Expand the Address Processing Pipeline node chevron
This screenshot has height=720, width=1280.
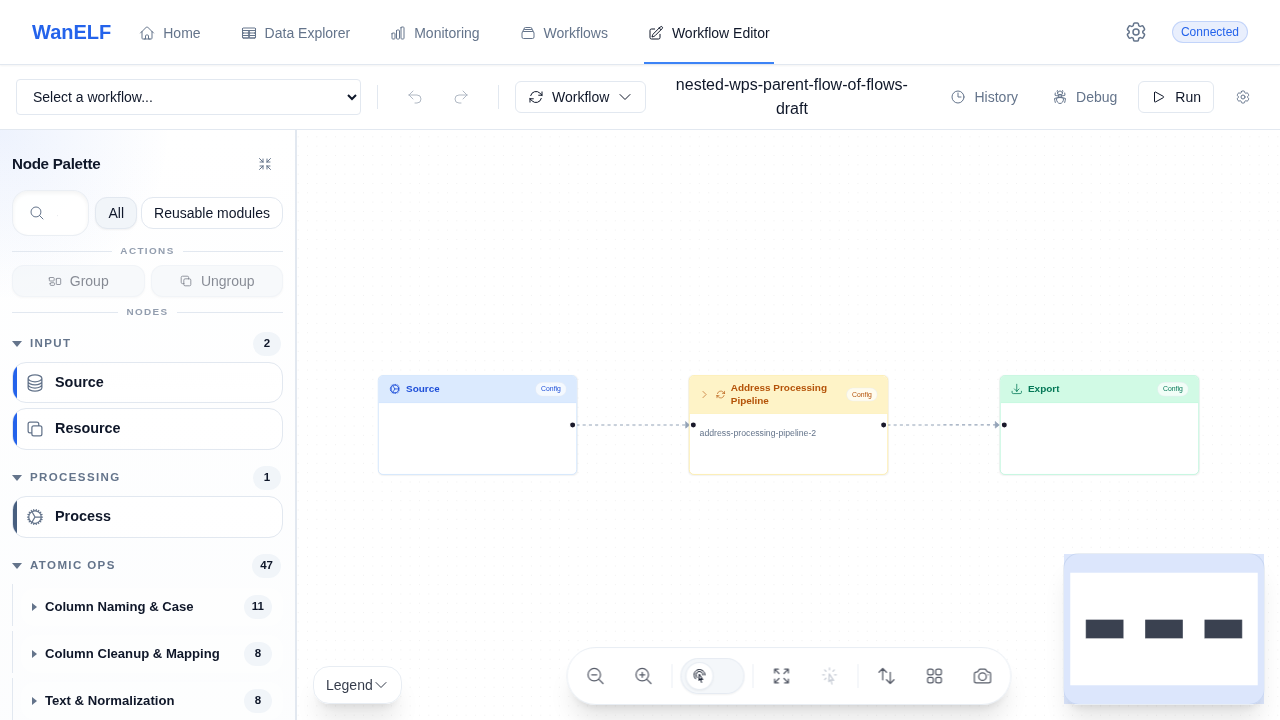tap(704, 394)
